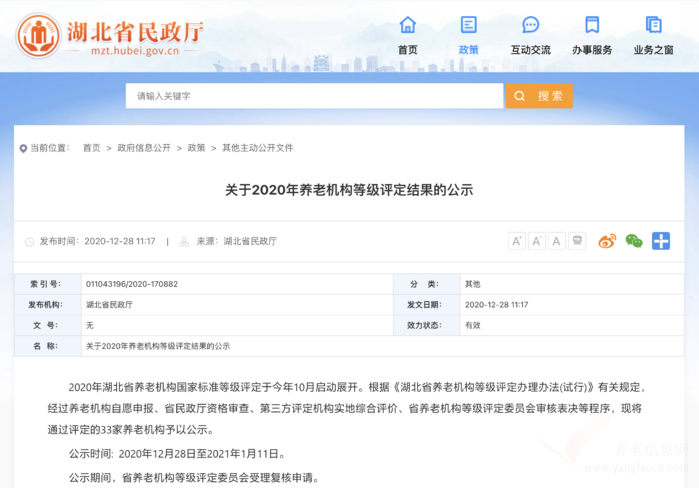Share the article to Weibo

click(x=607, y=241)
